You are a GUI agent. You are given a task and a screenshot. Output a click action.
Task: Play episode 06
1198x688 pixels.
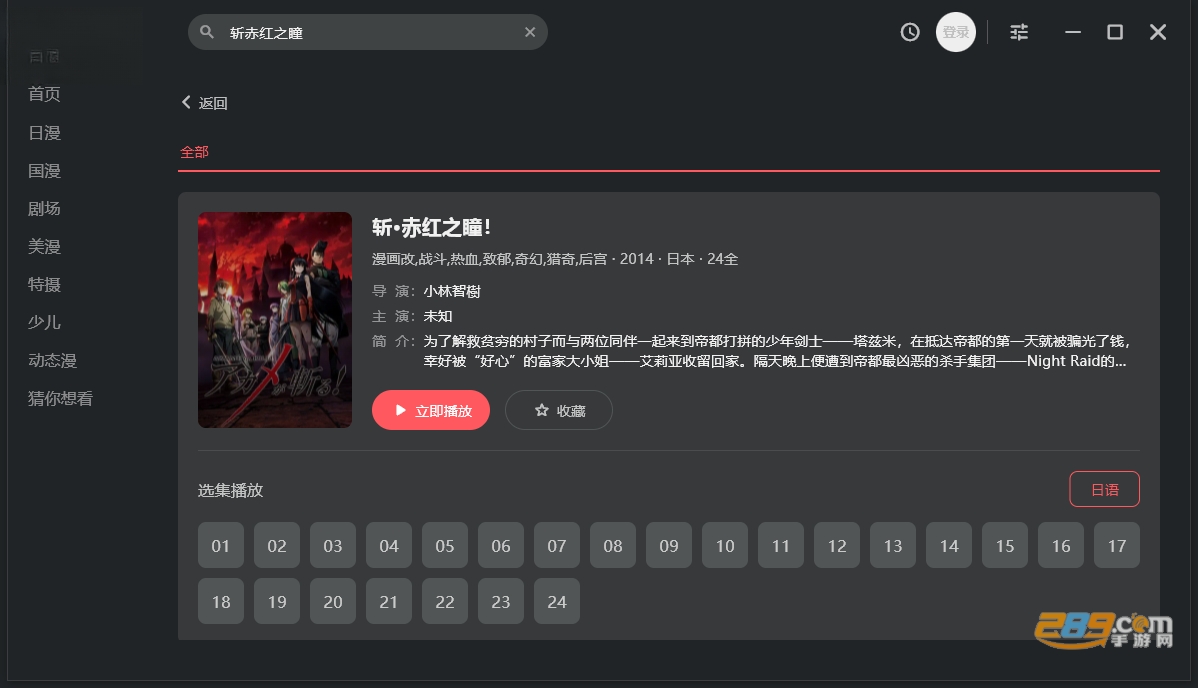point(500,546)
